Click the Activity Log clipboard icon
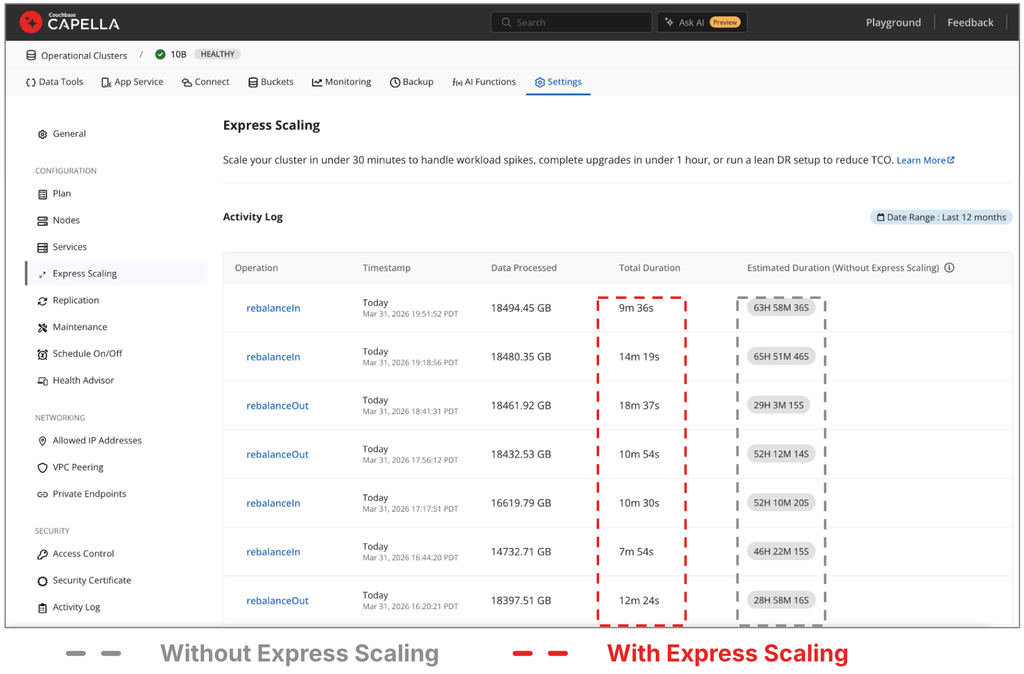The height and width of the screenshot is (674, 1024). pyautogui.click(x=42, y=608)
